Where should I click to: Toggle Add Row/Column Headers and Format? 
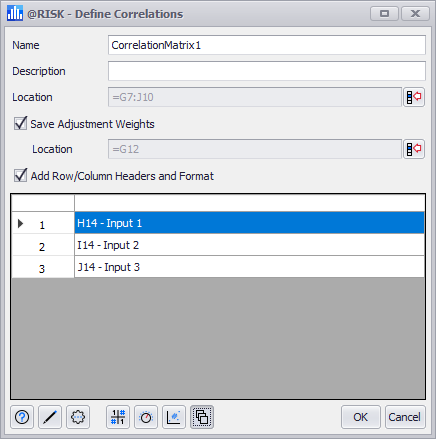[x=20, y=175]
